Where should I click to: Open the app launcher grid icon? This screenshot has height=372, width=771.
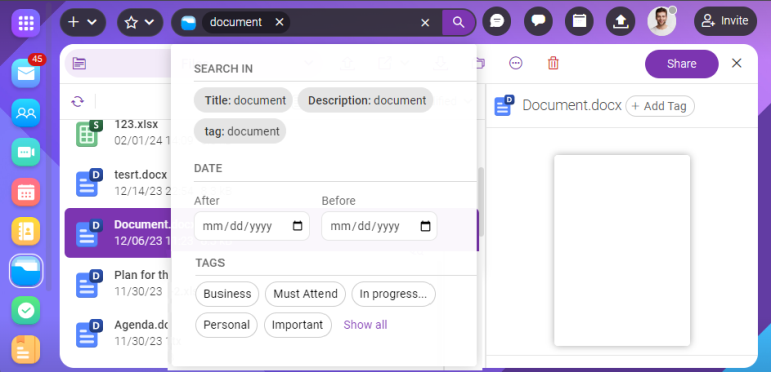(x=26, y=23)
